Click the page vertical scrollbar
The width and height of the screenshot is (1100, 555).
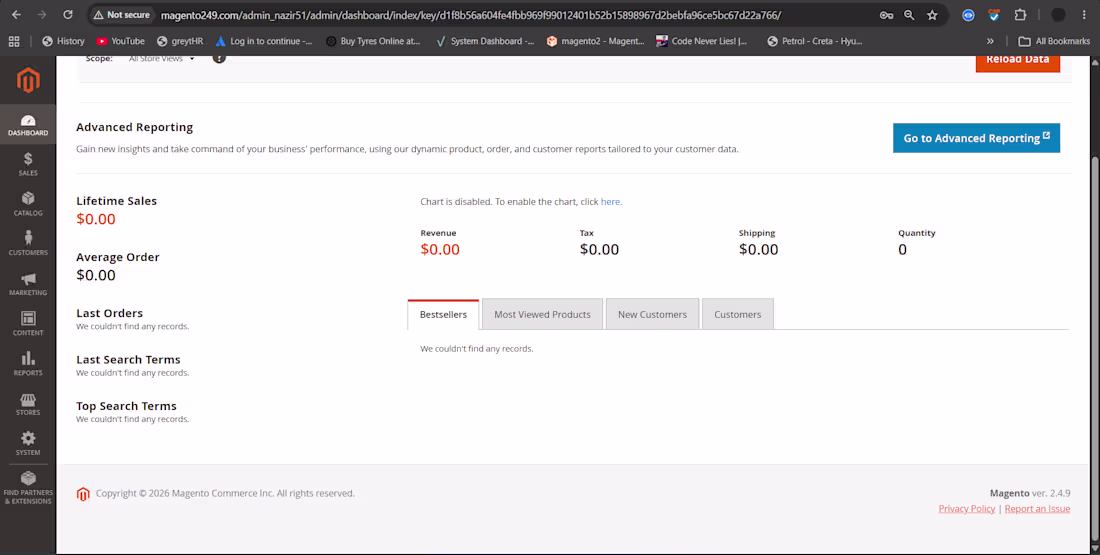(x=1094, y=351)
